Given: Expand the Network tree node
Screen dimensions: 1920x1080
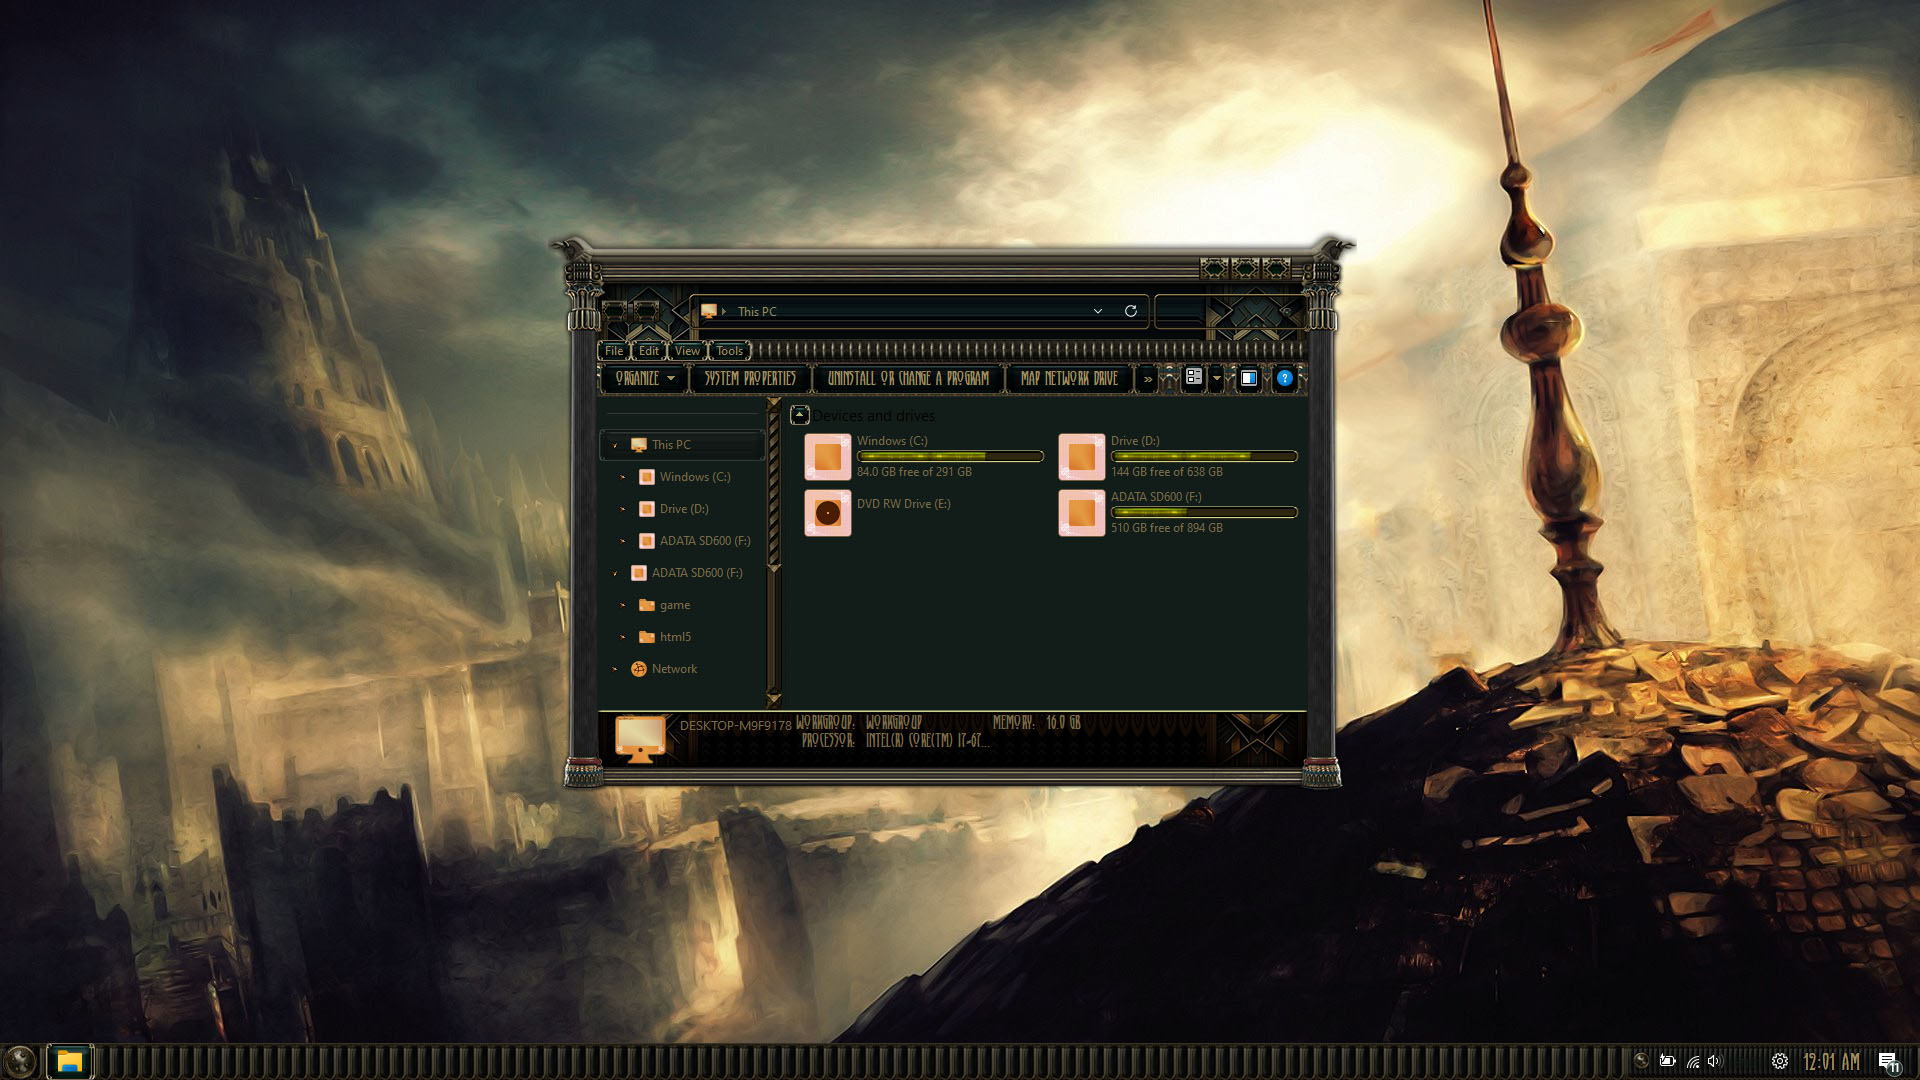Looking at the screenshot, I should [x=615, y=669].
